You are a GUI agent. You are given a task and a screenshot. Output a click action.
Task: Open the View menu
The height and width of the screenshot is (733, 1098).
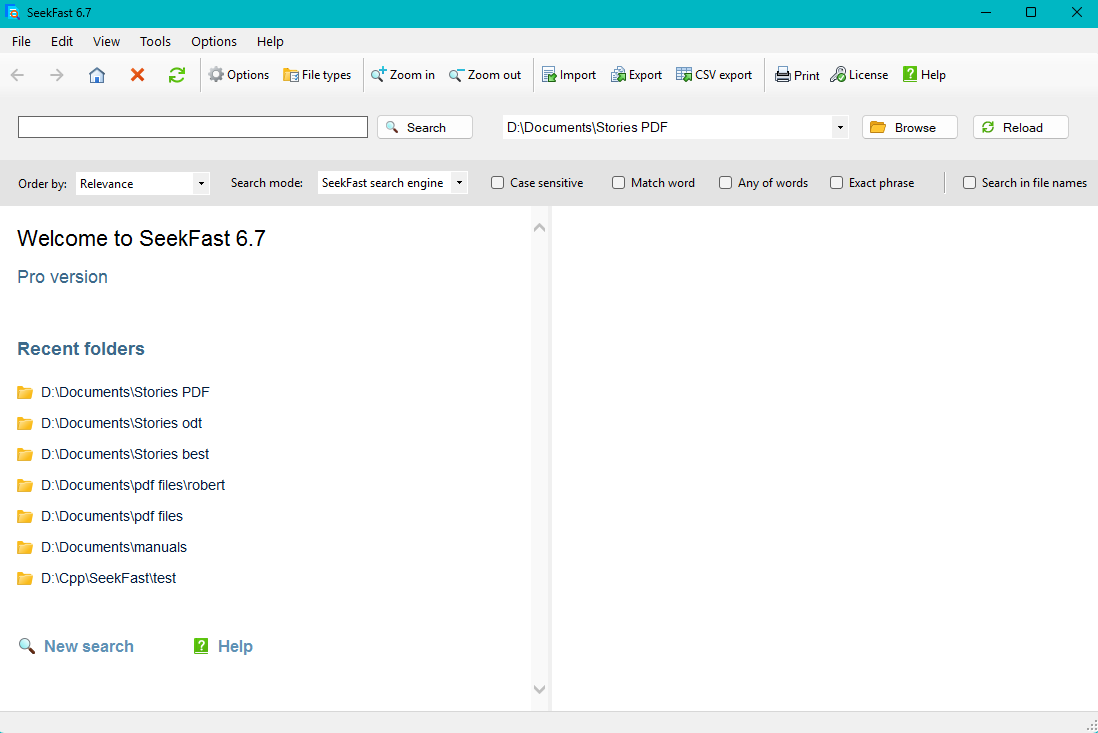pos(106,41)
